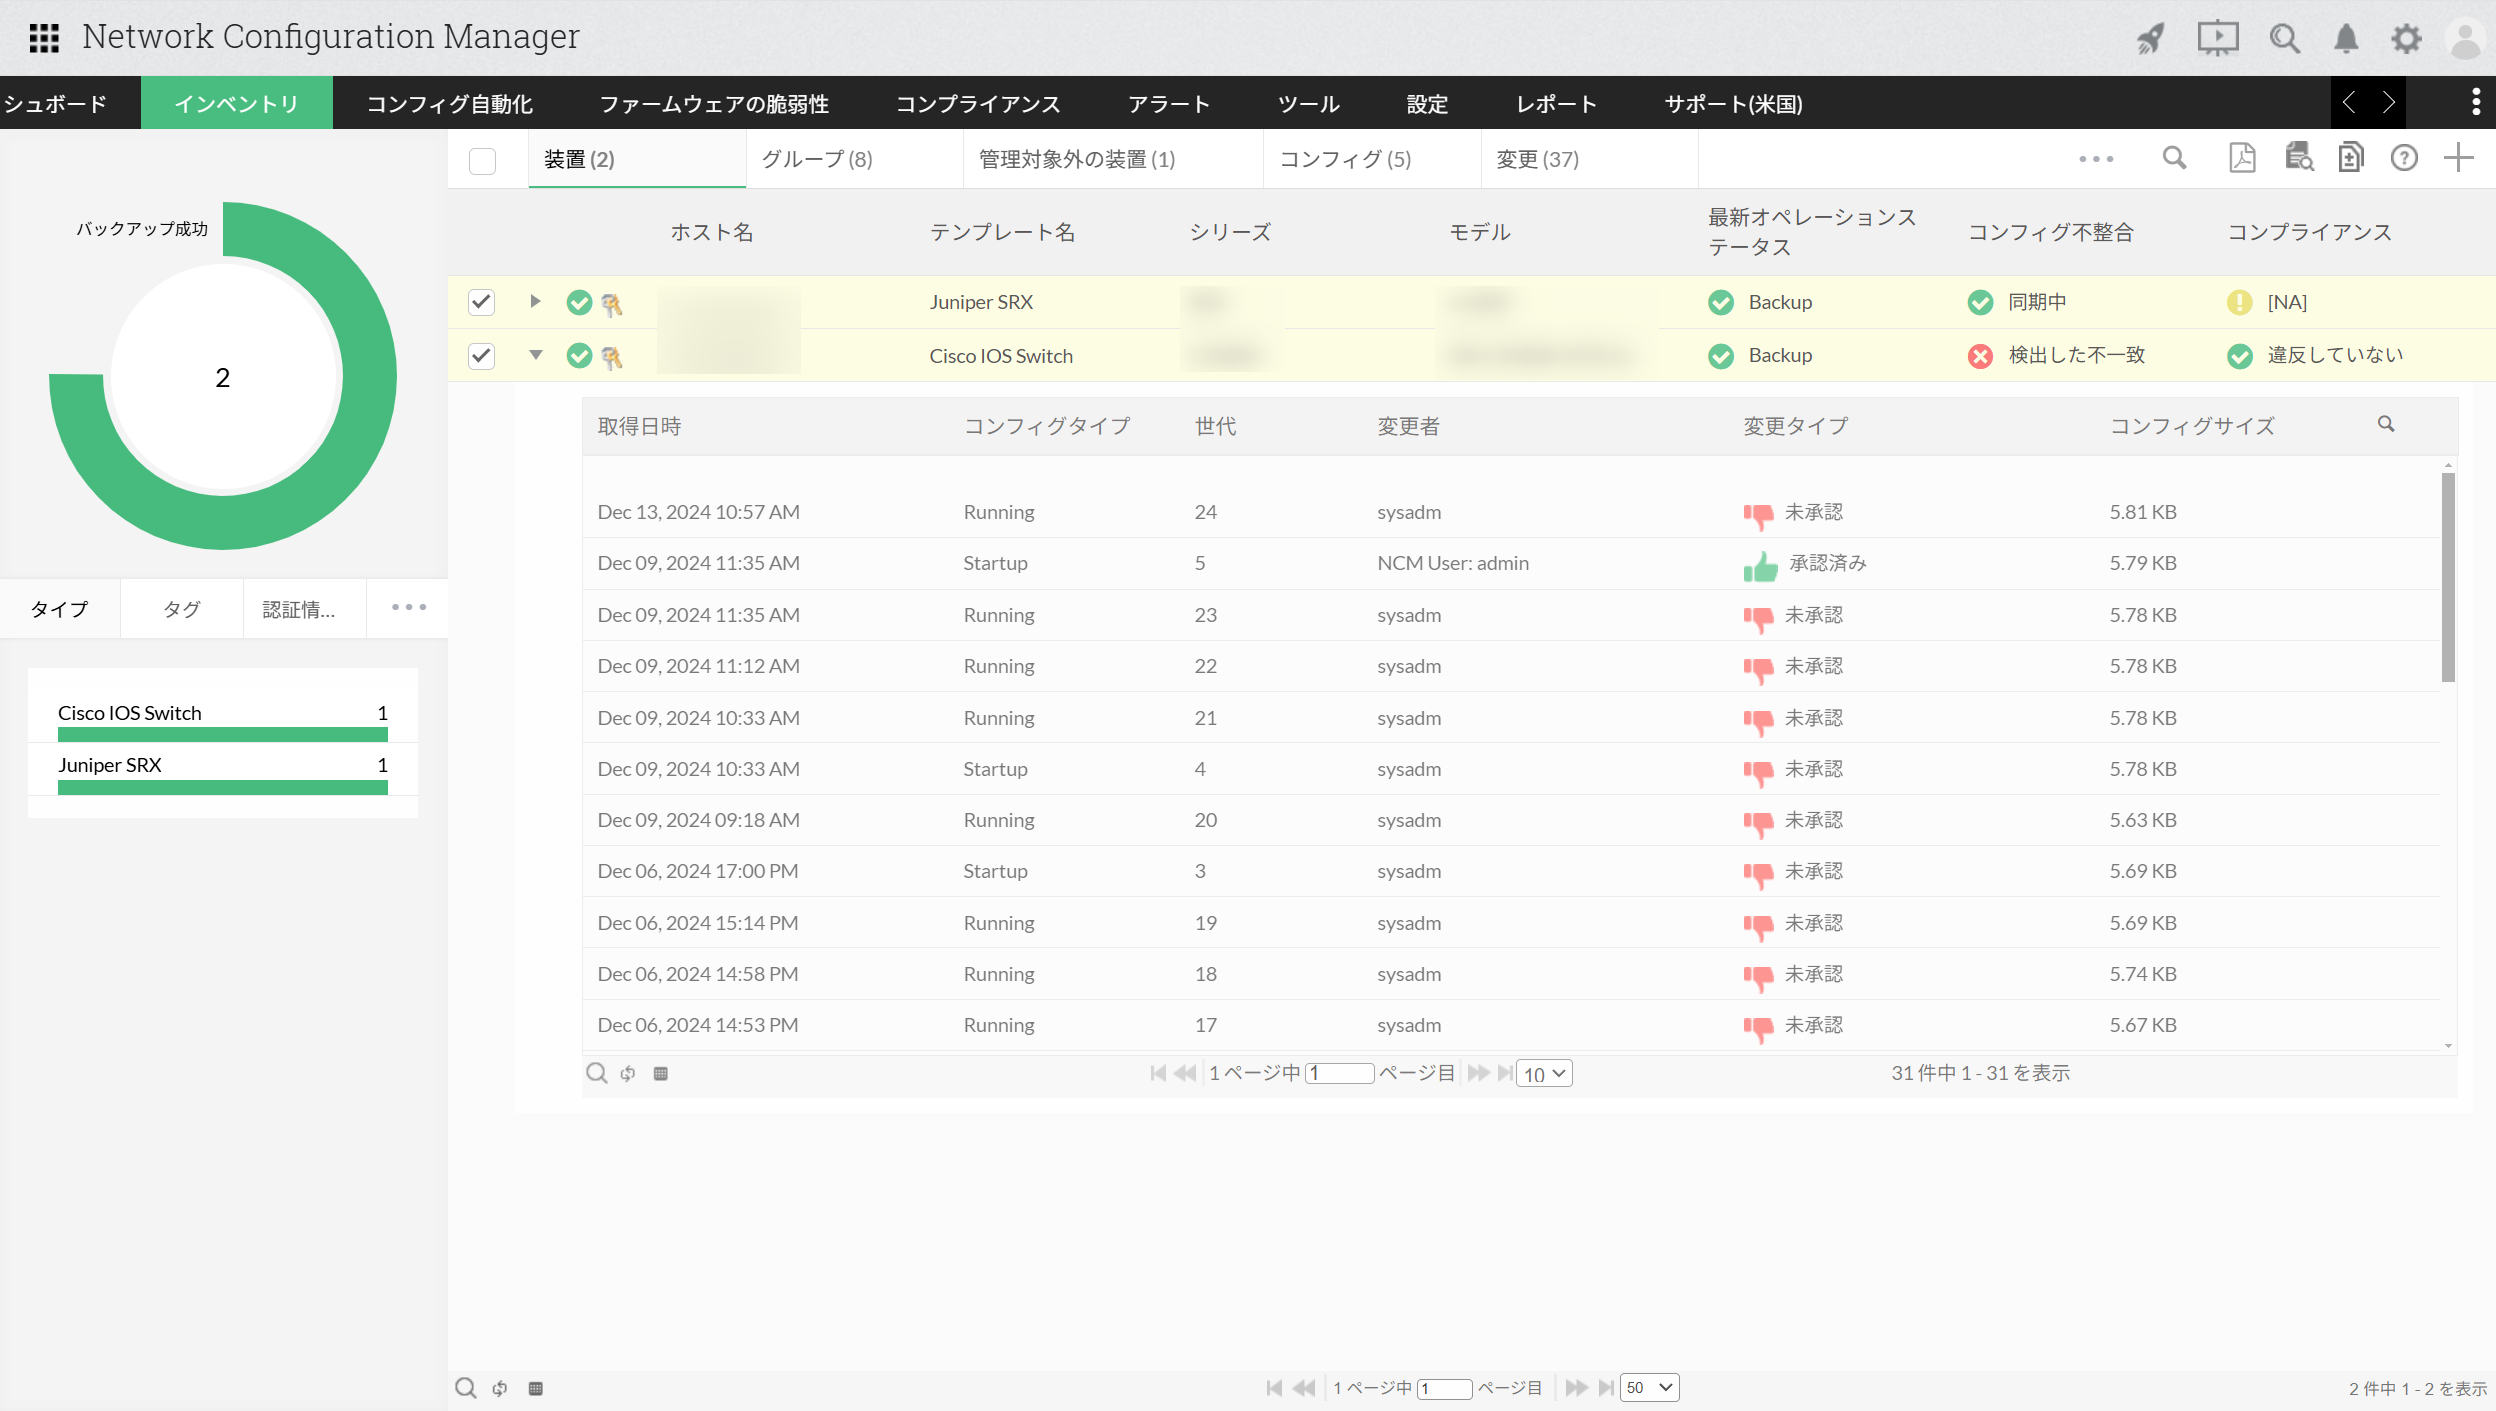This screenshot has height=1411, width=2496.
Task: Open the apps grid icon
Action: pos(44,38)
